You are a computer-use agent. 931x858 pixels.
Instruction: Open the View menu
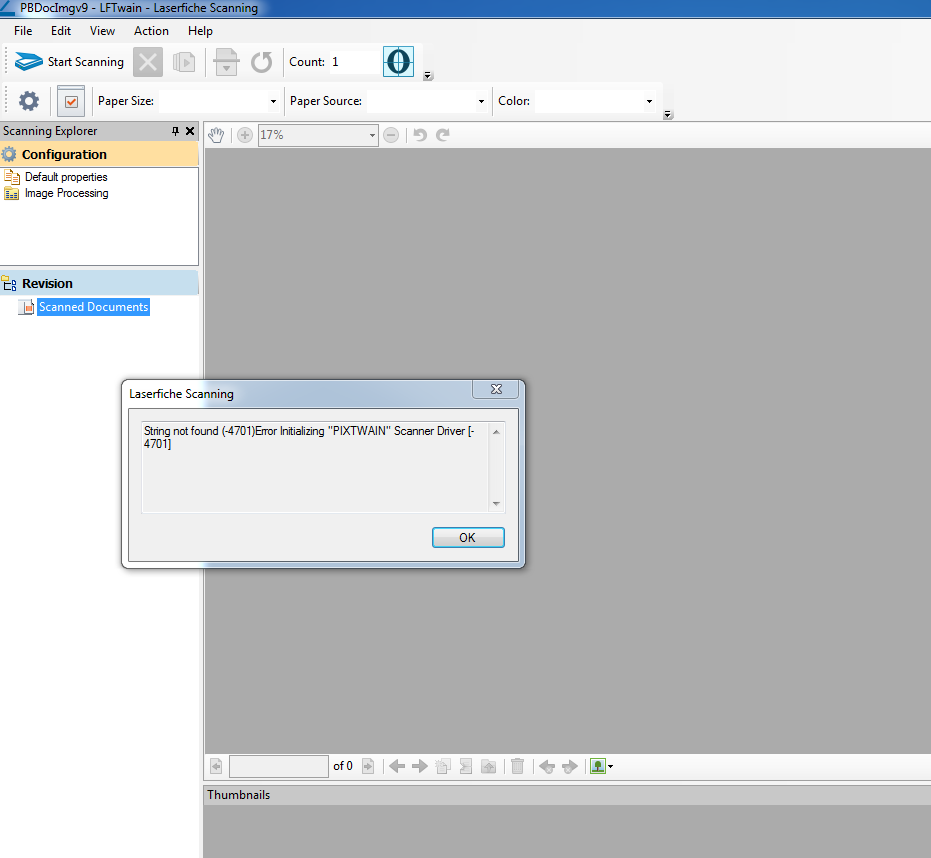coord(102,31)
